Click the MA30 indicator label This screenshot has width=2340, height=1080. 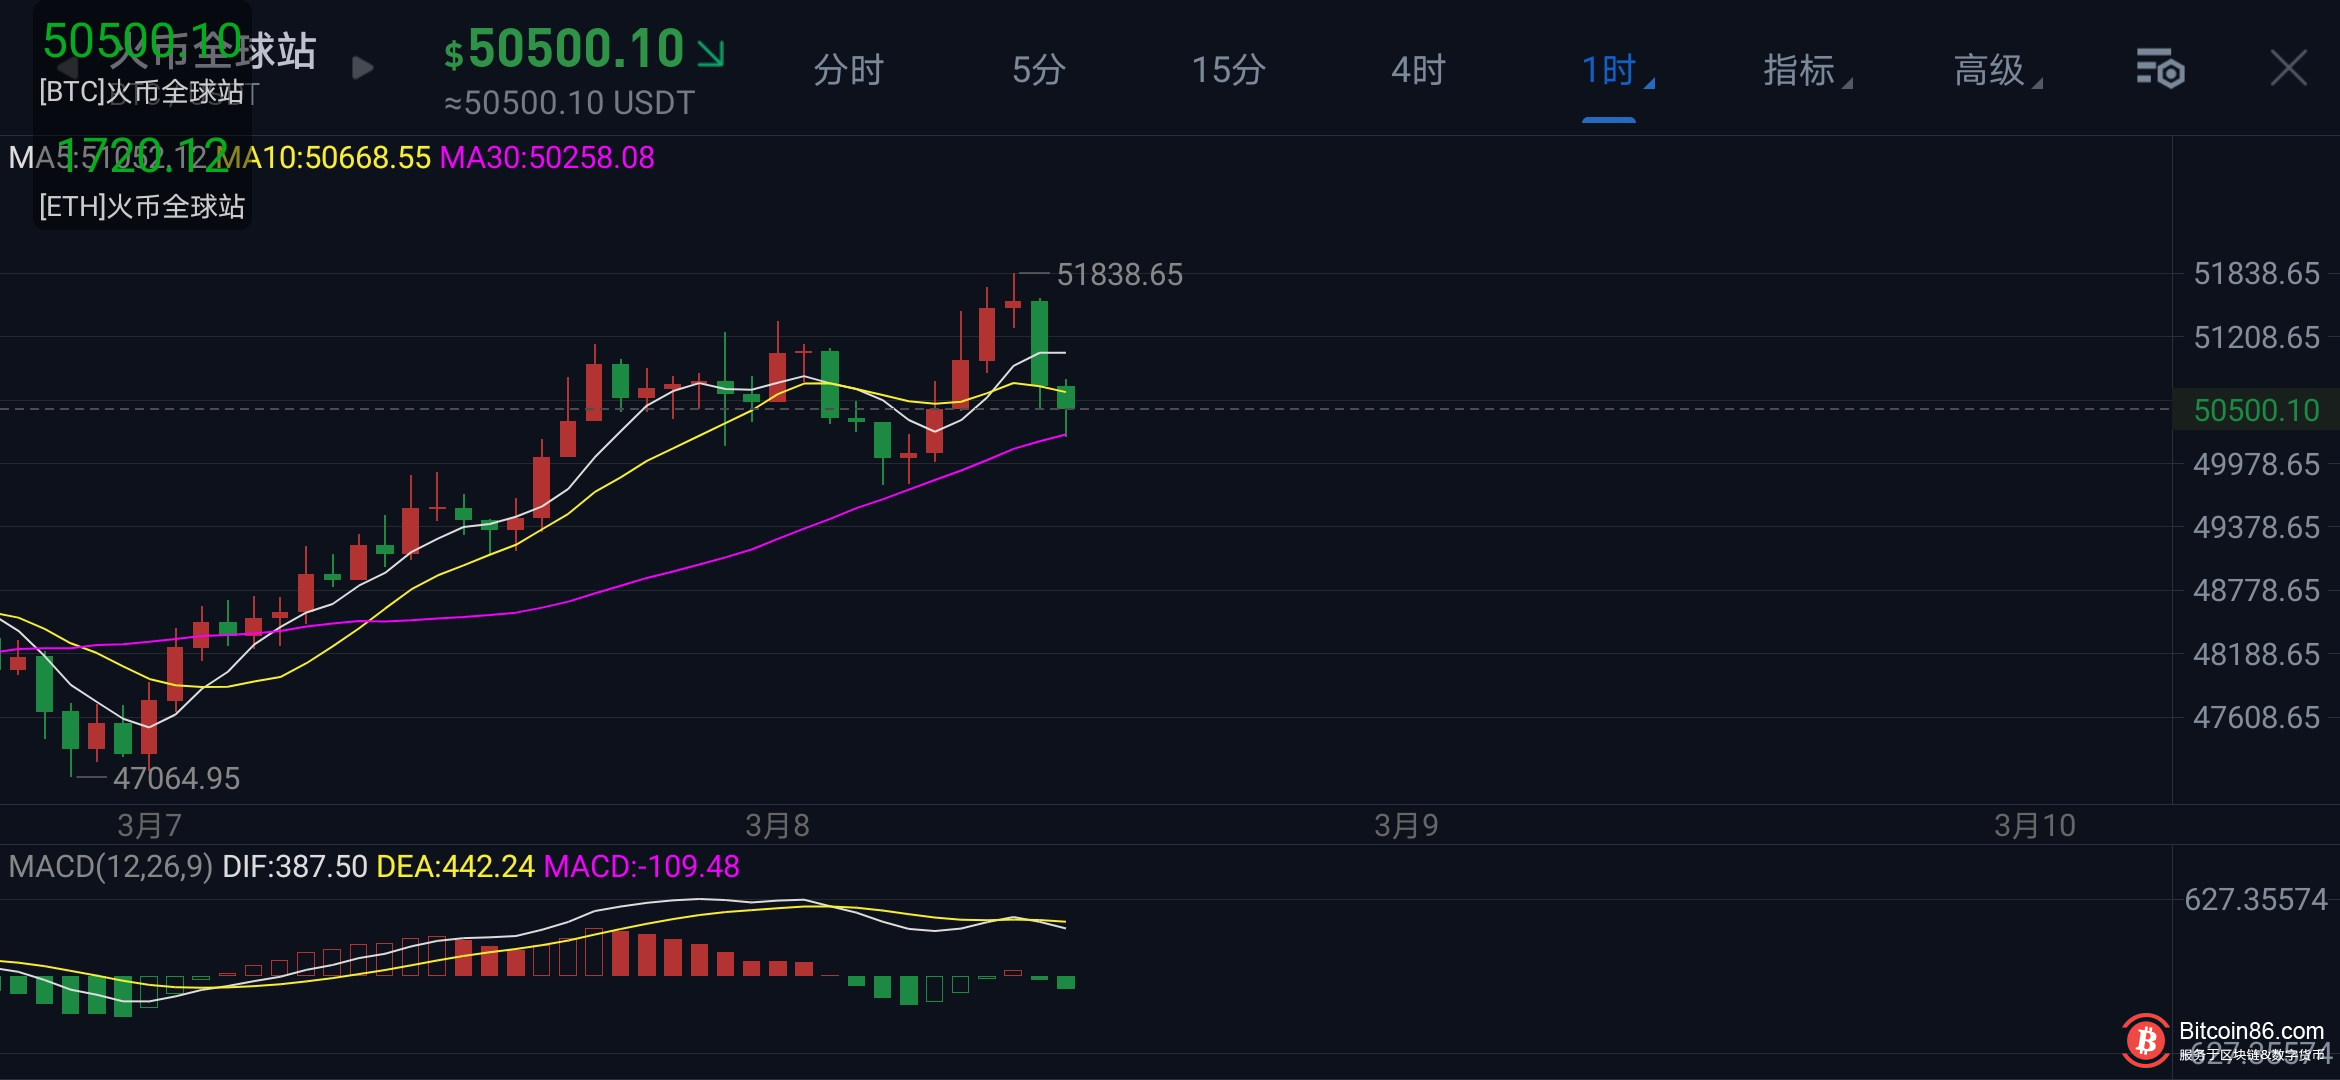pyautogui.click(x=547, y=158)
